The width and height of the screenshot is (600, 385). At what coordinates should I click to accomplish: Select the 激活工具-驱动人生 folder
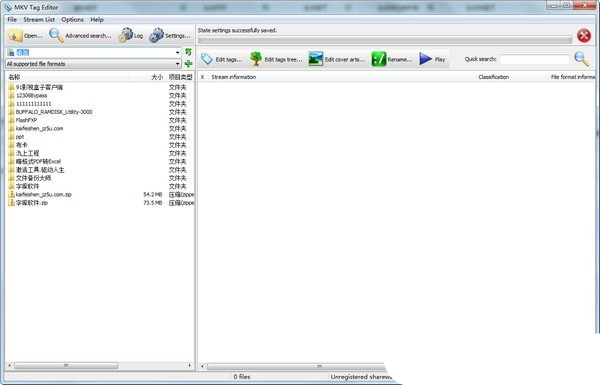[x=40, y=170]
